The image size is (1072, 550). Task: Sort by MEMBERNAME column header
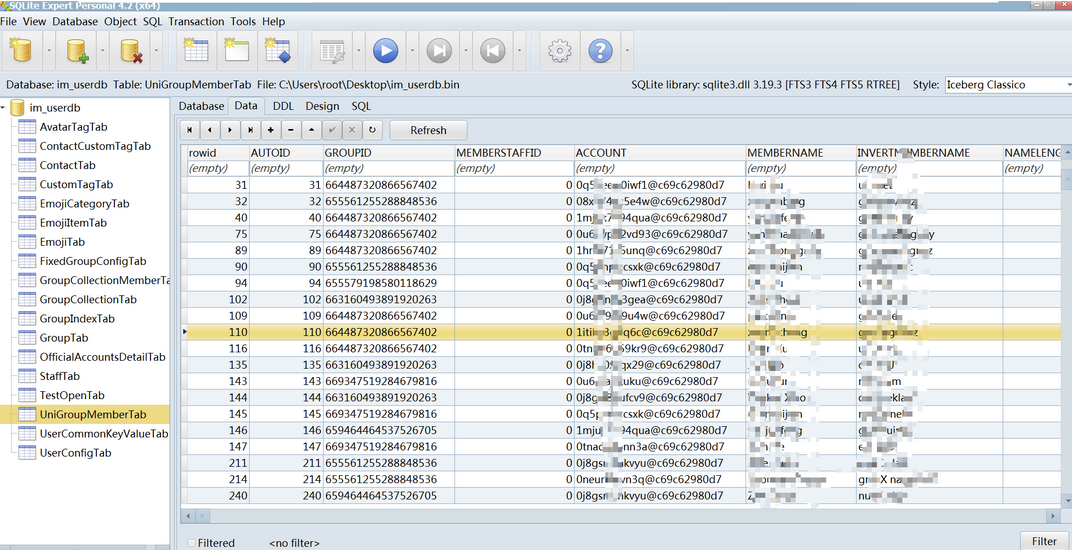pos(801,153)
